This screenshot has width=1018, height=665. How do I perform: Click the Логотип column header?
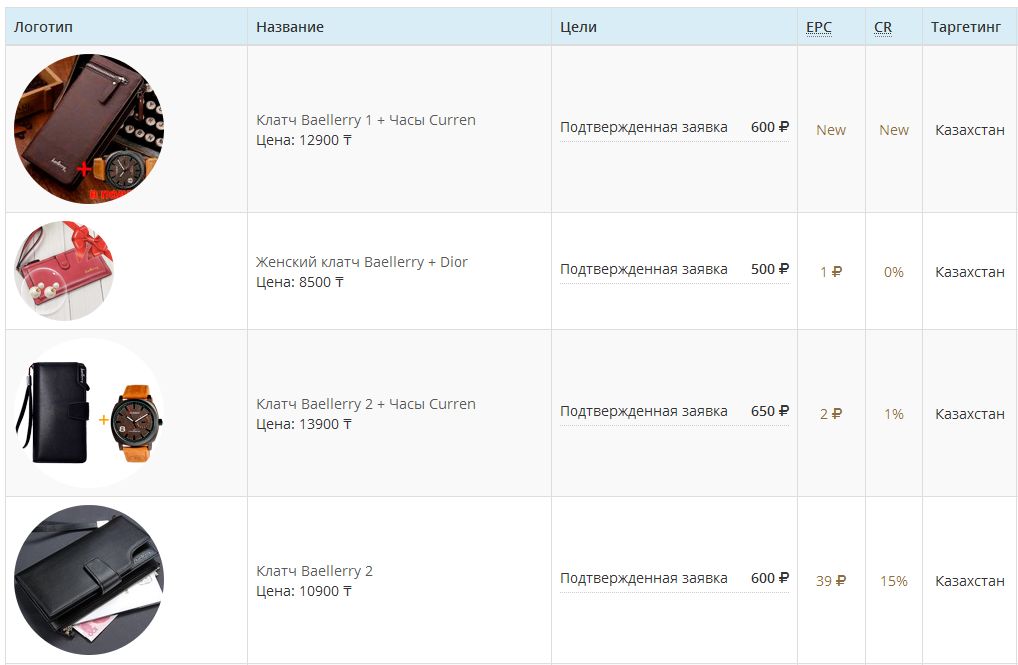(43, 27)
